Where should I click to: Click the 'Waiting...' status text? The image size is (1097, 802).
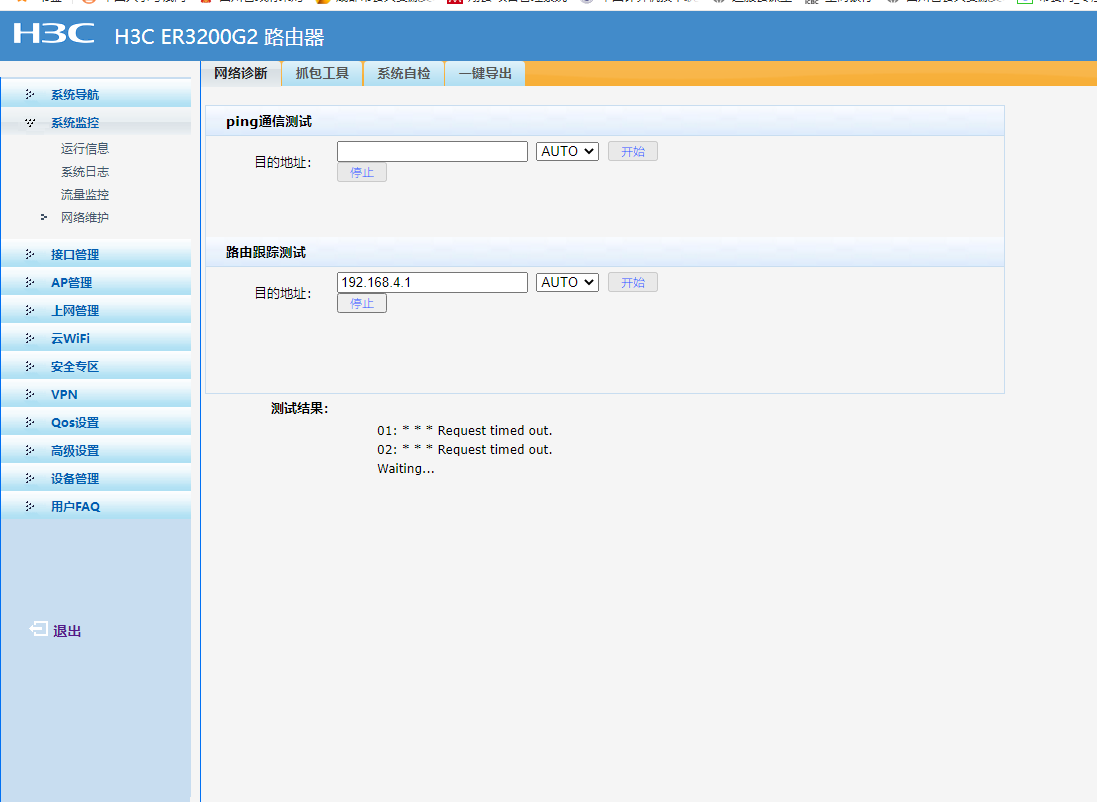pyautogui.click(x=406, y=468)
